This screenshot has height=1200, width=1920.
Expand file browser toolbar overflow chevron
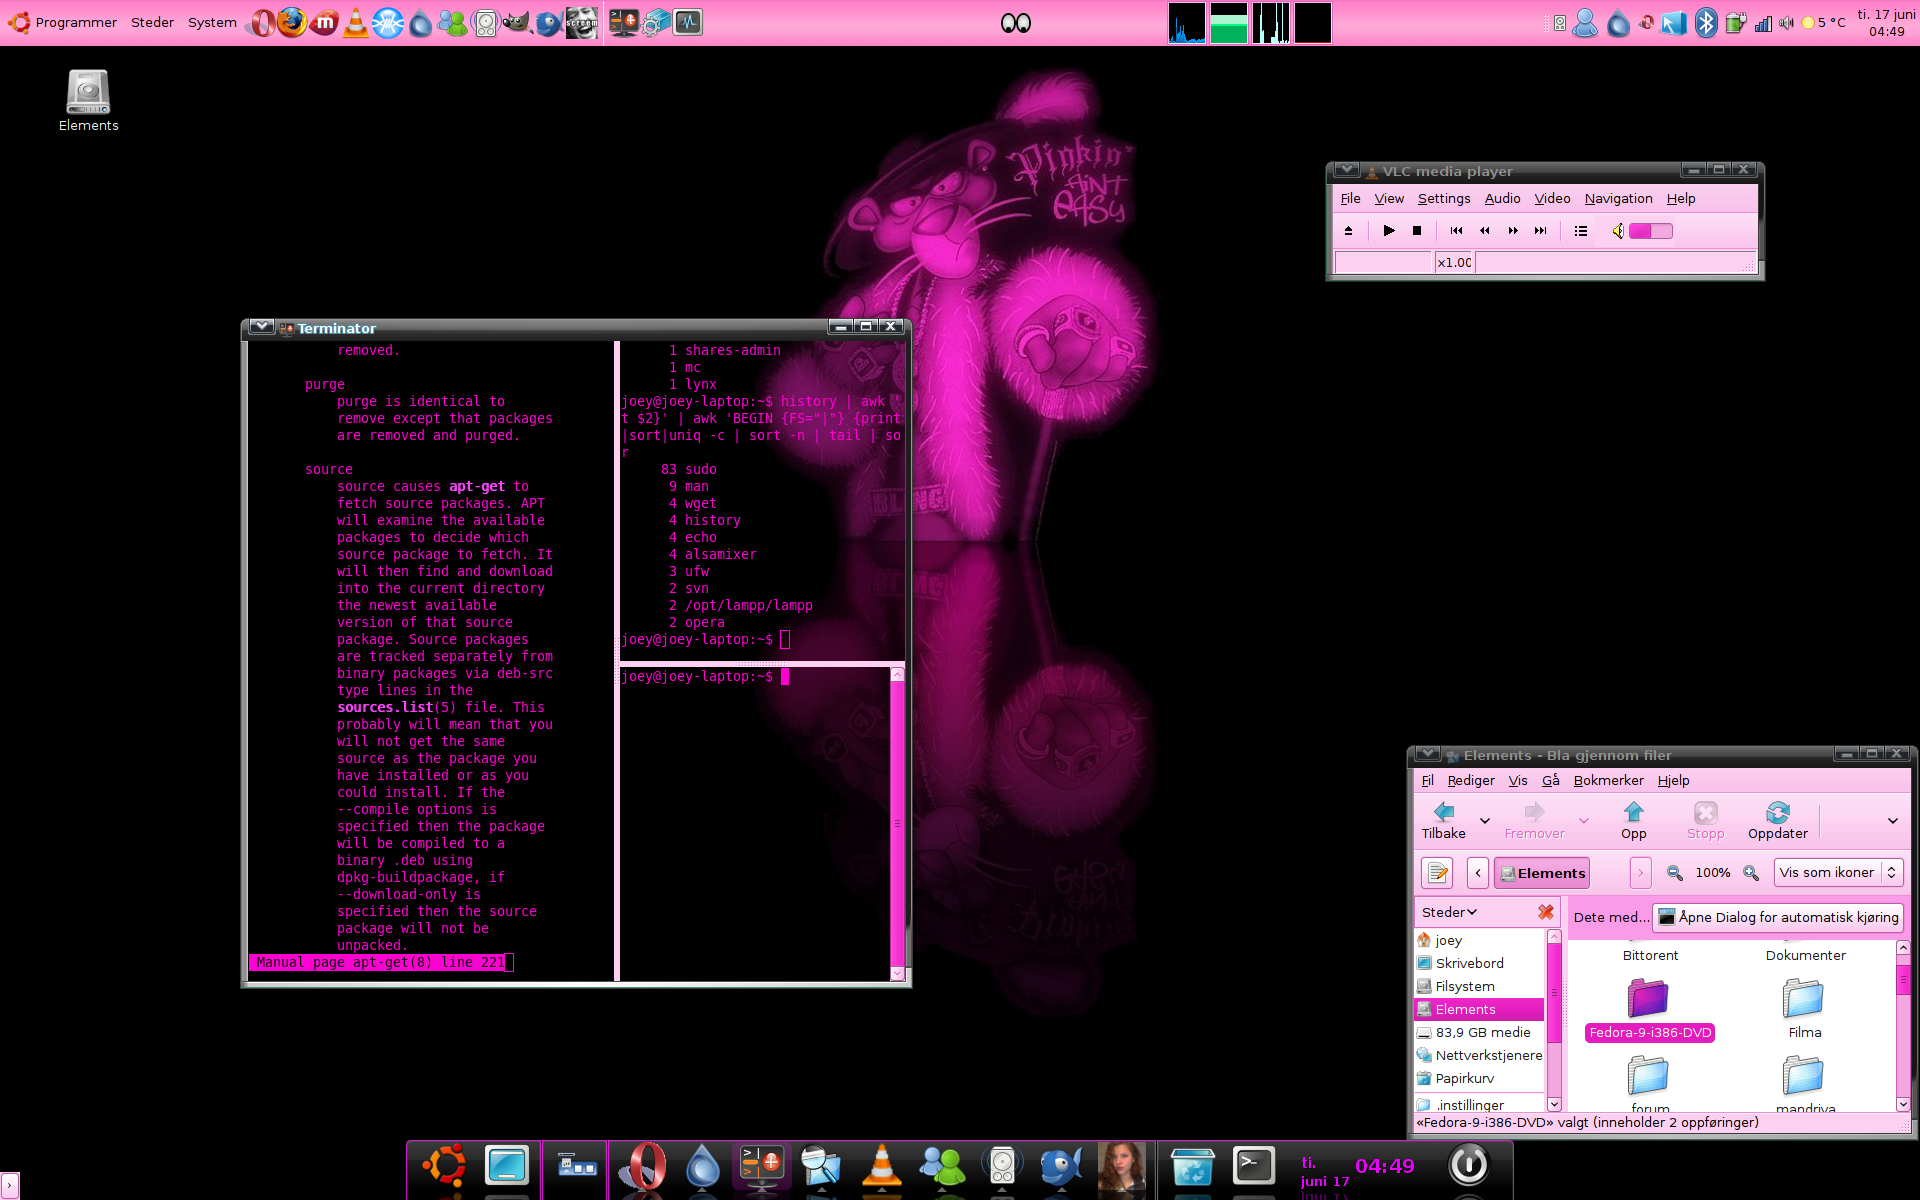point(1893,821)
